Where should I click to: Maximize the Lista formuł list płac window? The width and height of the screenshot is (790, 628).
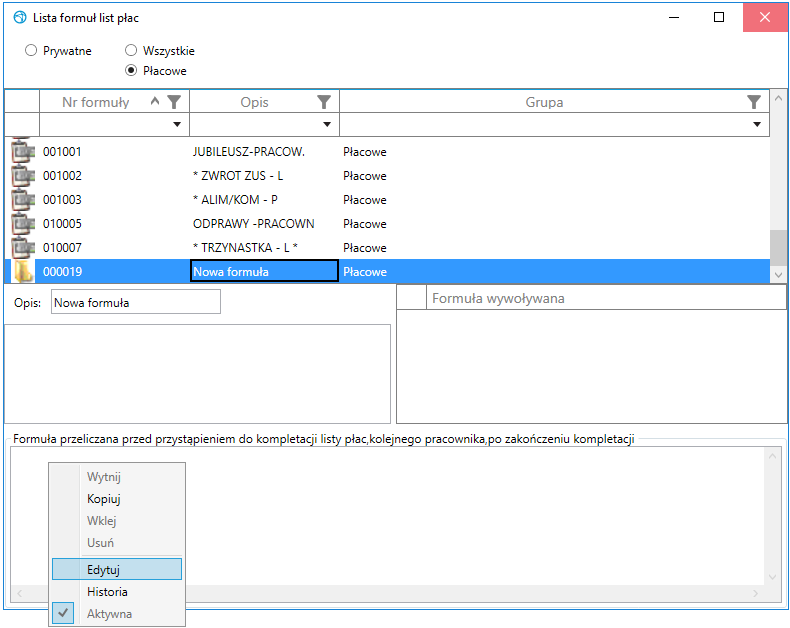click(x=719, y=17)
